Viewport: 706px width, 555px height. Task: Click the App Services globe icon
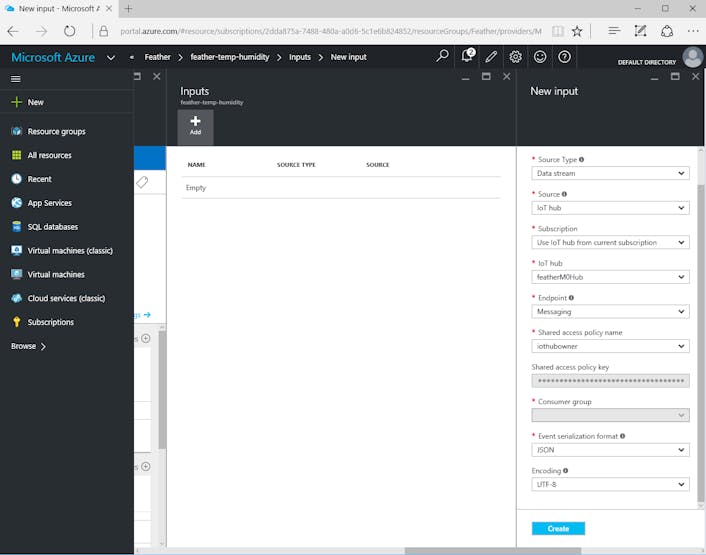[17, 203]
